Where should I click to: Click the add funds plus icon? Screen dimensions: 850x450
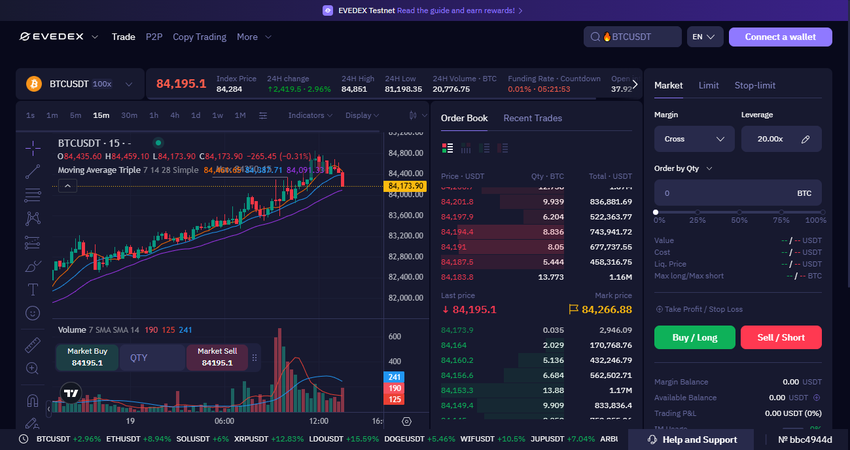(816, 397)
